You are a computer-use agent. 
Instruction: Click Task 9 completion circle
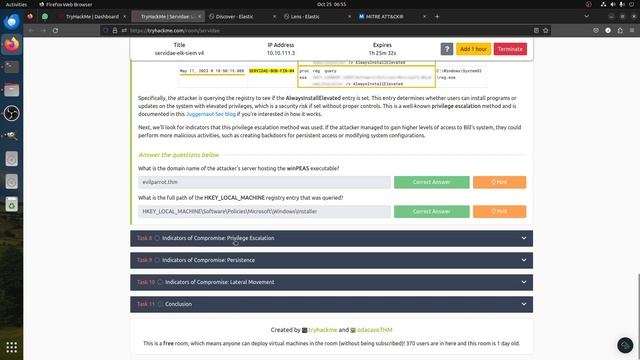(x=157, y=260)
